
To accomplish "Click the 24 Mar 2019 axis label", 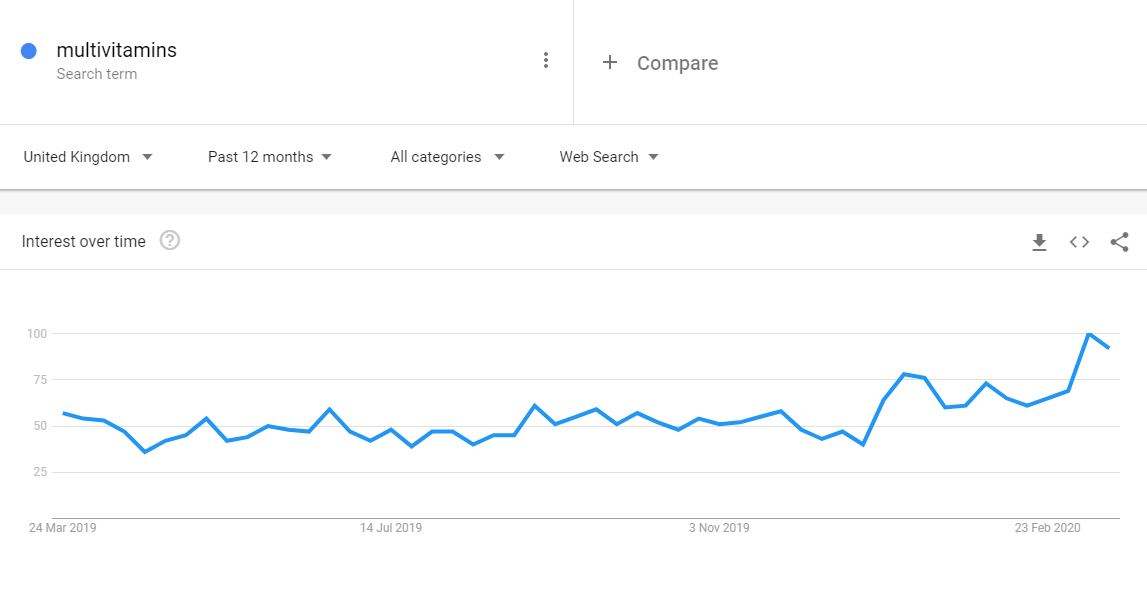I will point(62,527).
